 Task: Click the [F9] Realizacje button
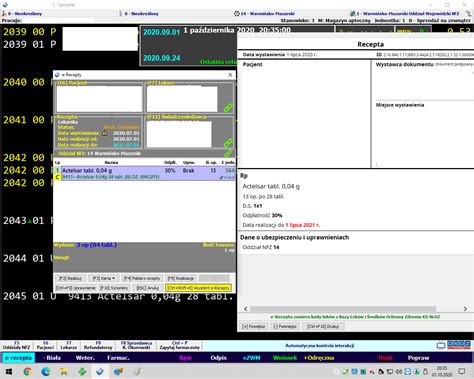click(x=181, y=278)
